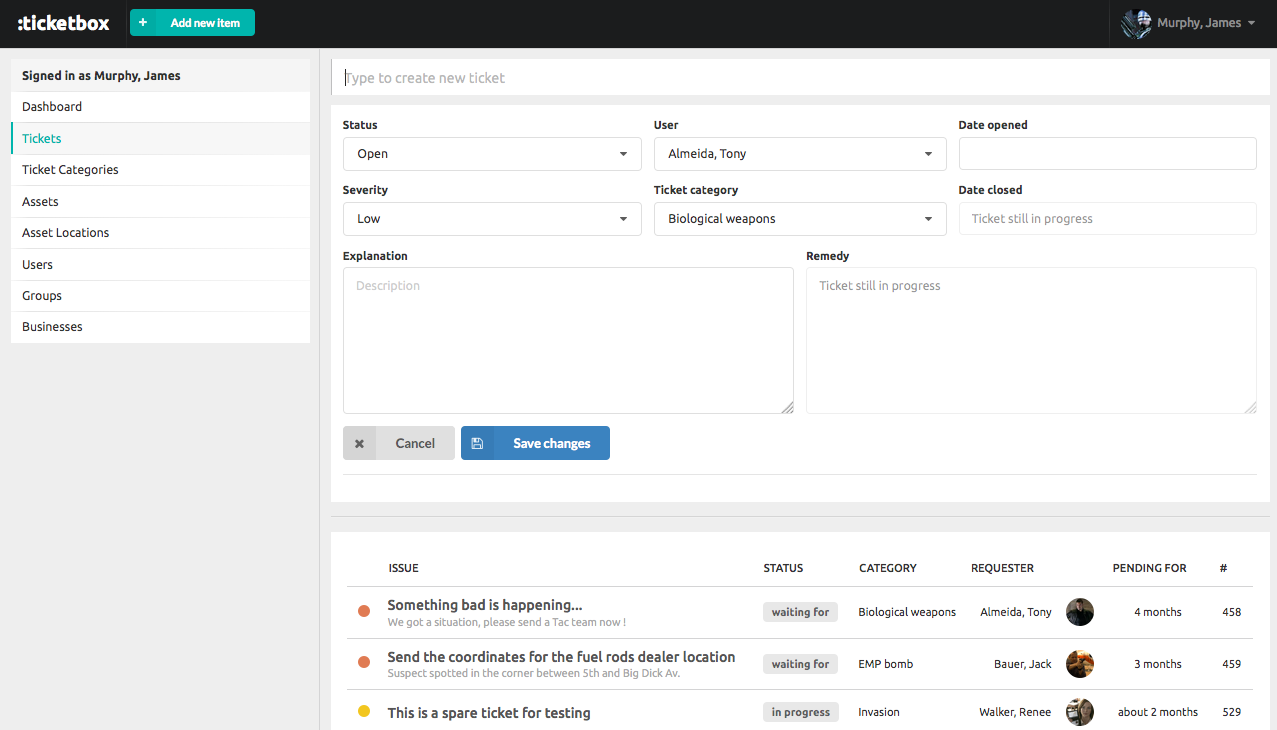Viewport: 1277px width, 730px height.
Task: Click requester name Almeida, Tony in the list
Action: pyautogui.click(x=1016, y=612)
